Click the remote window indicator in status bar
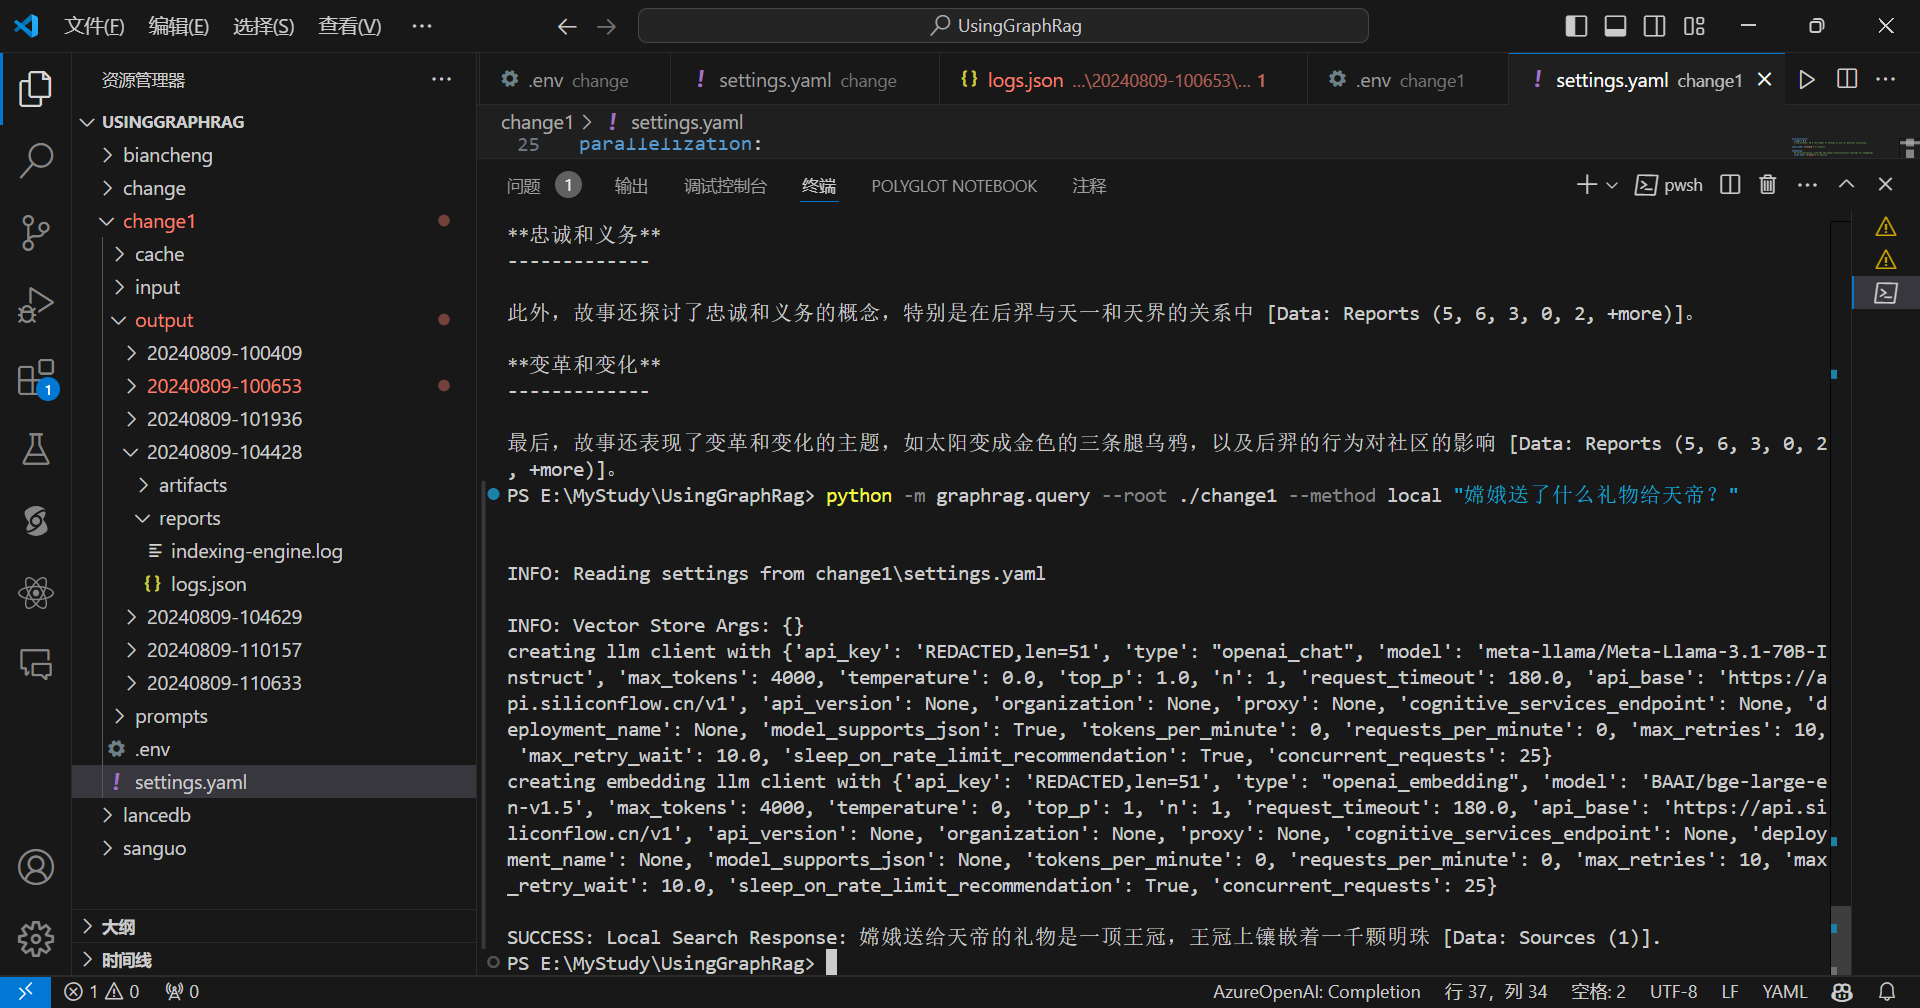This screenshot has width=1920, height=1008. (25, 991)
